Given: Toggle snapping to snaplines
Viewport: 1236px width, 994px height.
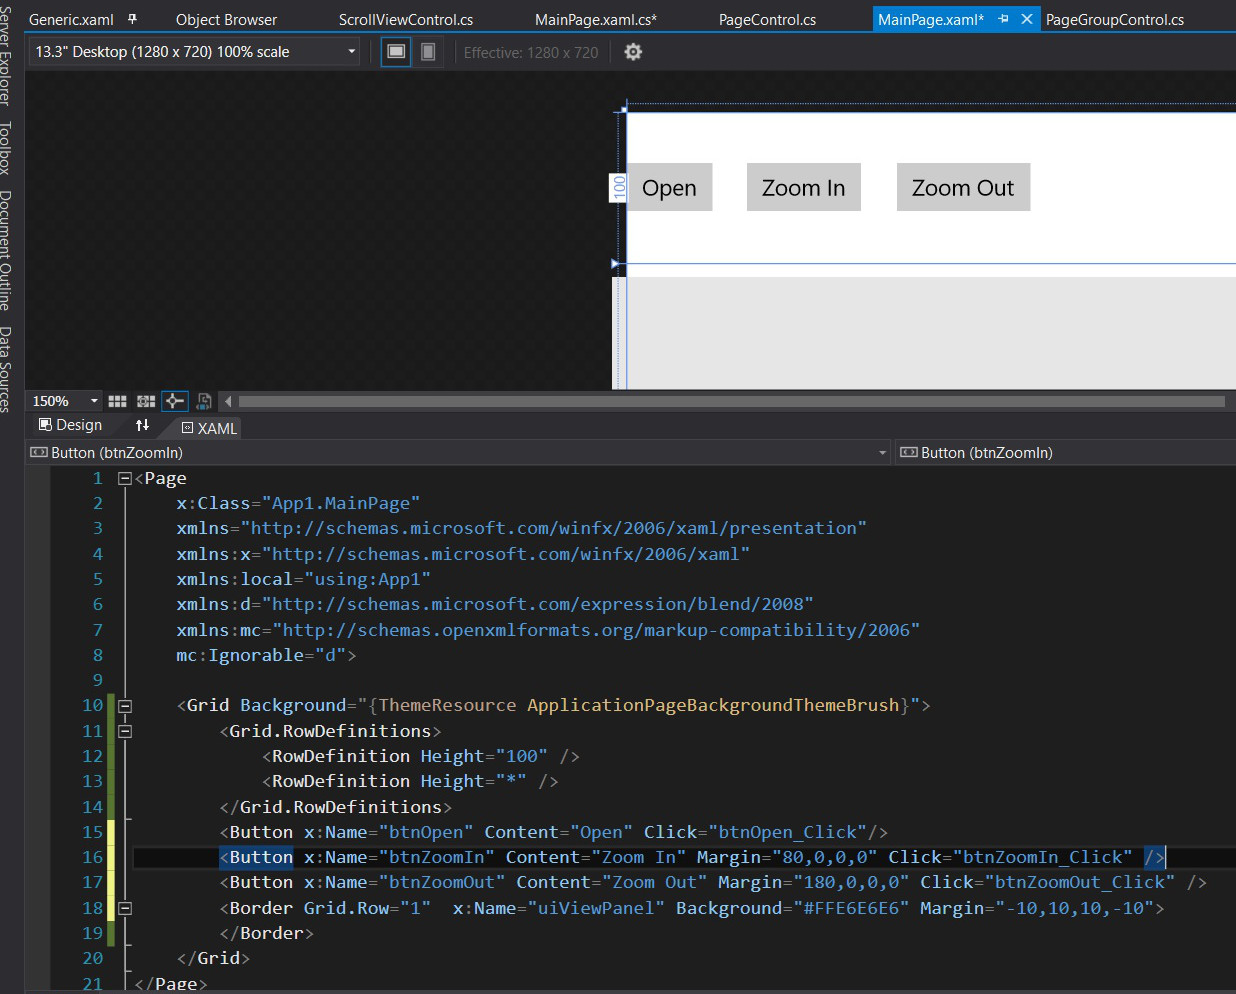Looking at the screenshot, I should [x=175, y=401].
